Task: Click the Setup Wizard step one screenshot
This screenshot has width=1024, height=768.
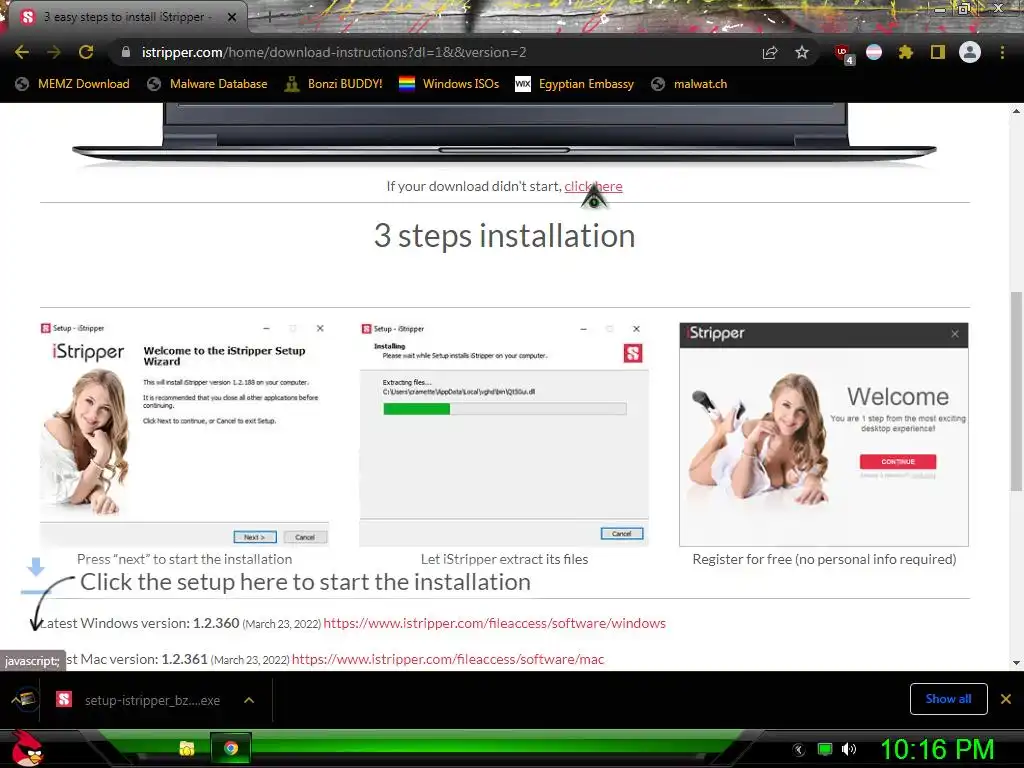Action: [x=184, y=434]
